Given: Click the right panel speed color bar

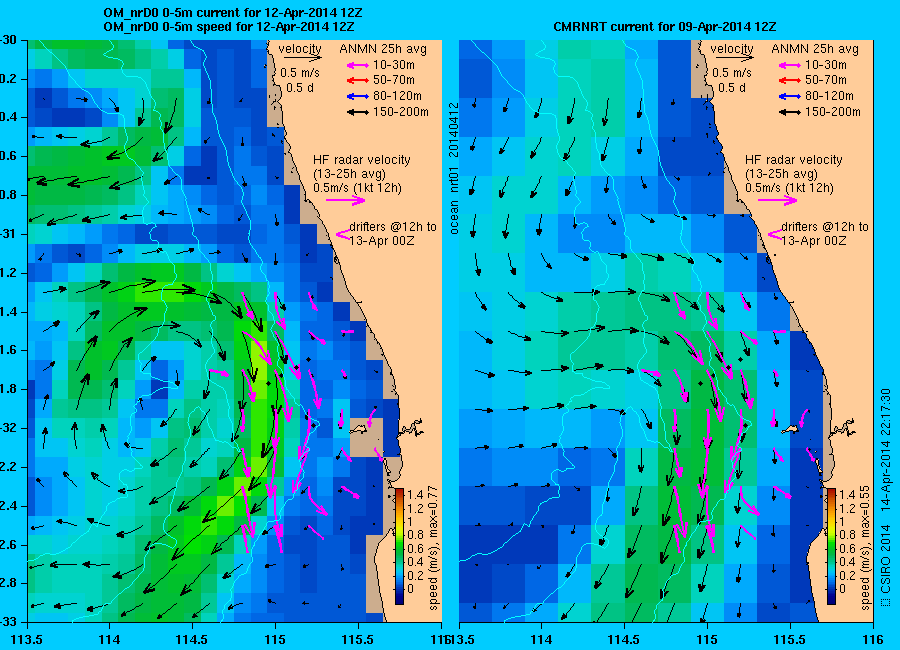Looking at the screenshot, I should (831, 546).
